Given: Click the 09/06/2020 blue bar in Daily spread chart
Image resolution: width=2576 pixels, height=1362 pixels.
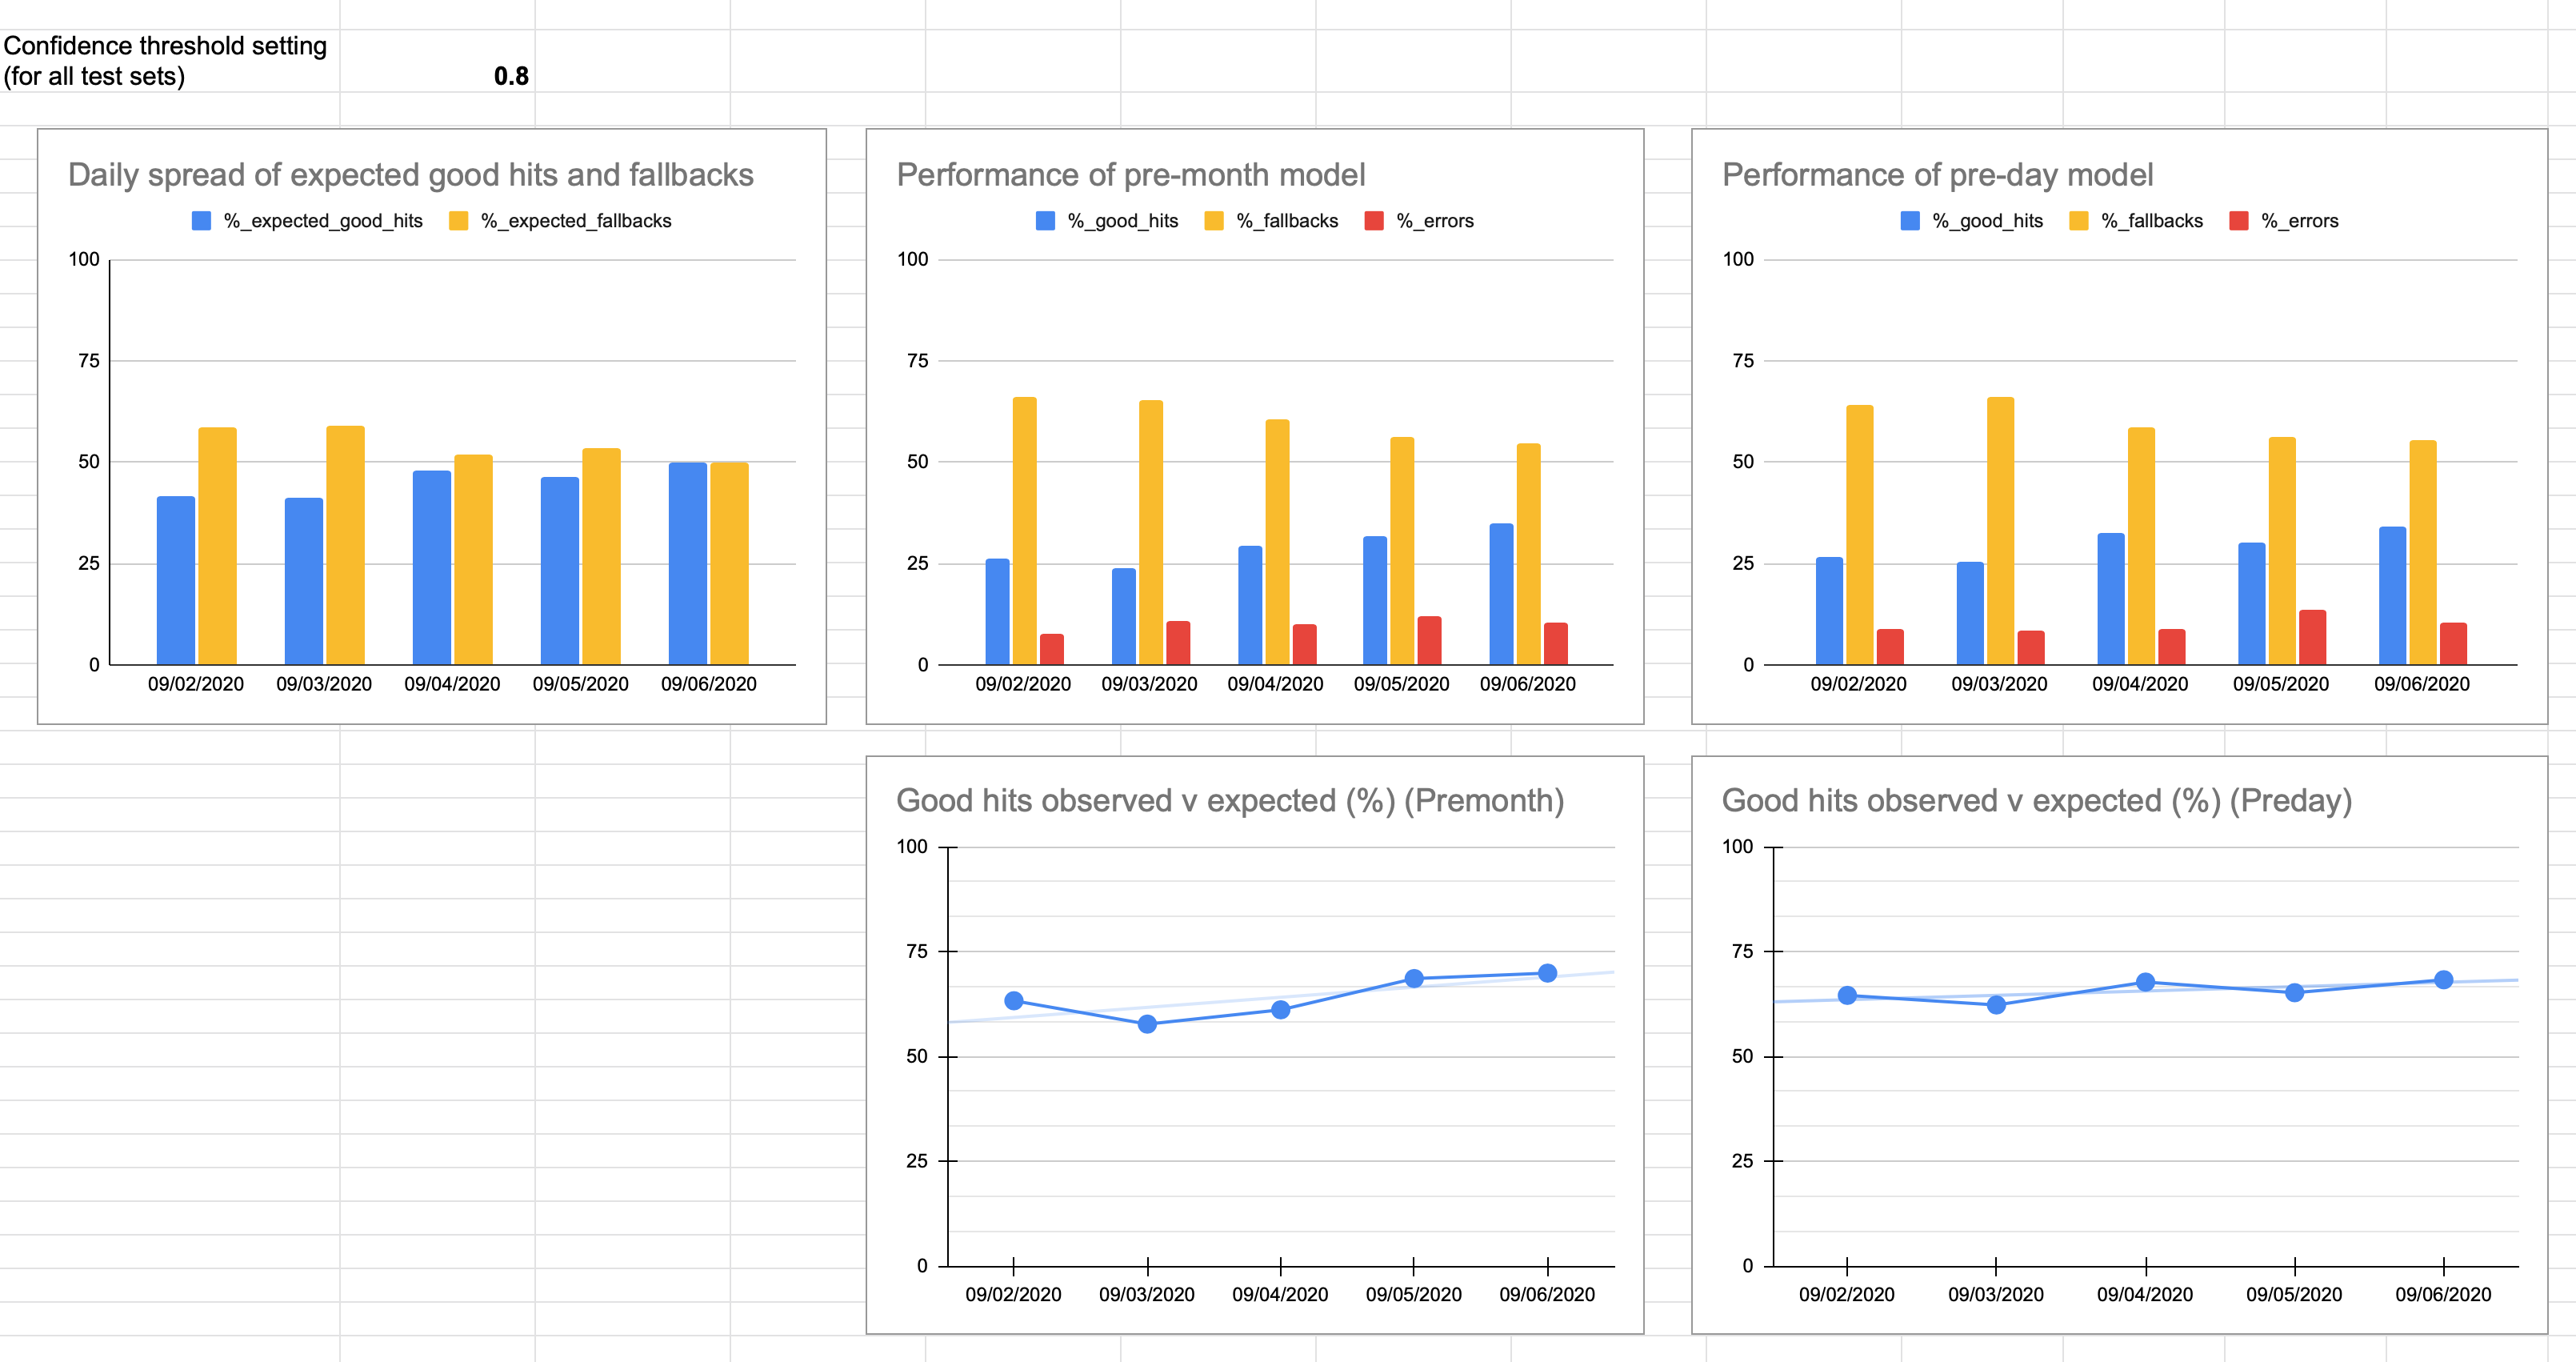Looking at the screenshot, I should [x=687, y=563].
